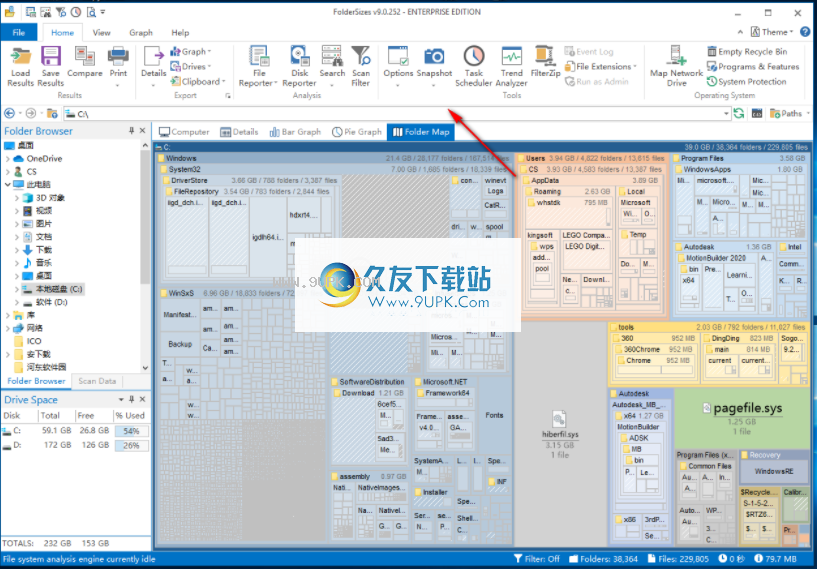Click the Print icon
This screenshot has height=570, width=817.
coord(118,56)
